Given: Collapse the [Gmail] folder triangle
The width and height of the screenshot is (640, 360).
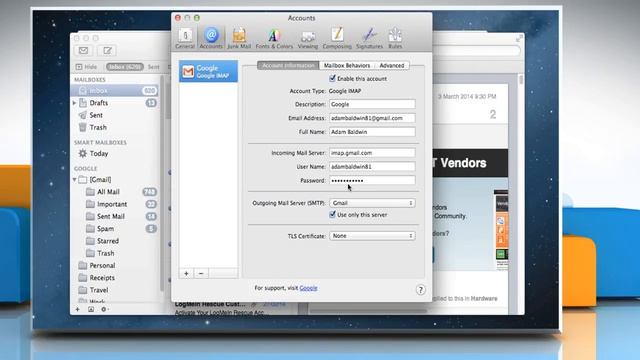Looking at the screenshot, I should point(75,180).
